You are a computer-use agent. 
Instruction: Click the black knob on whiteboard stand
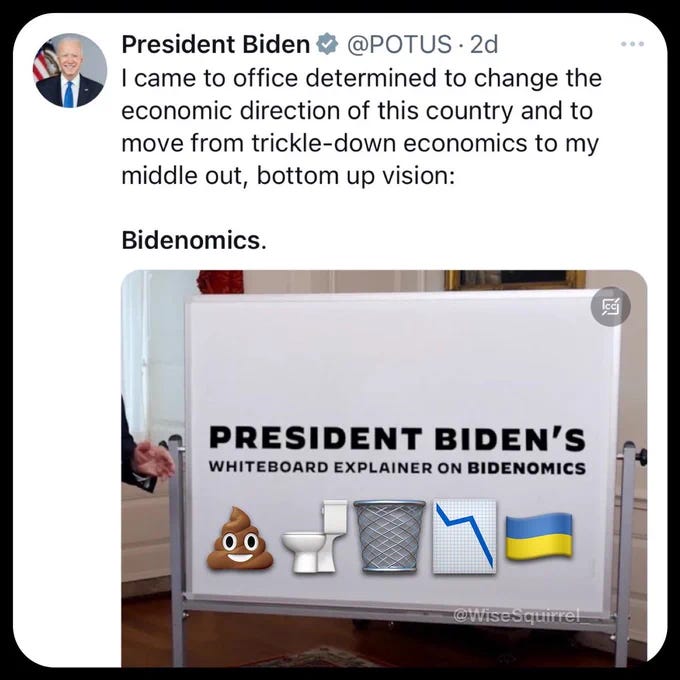(x=643, y=457)
